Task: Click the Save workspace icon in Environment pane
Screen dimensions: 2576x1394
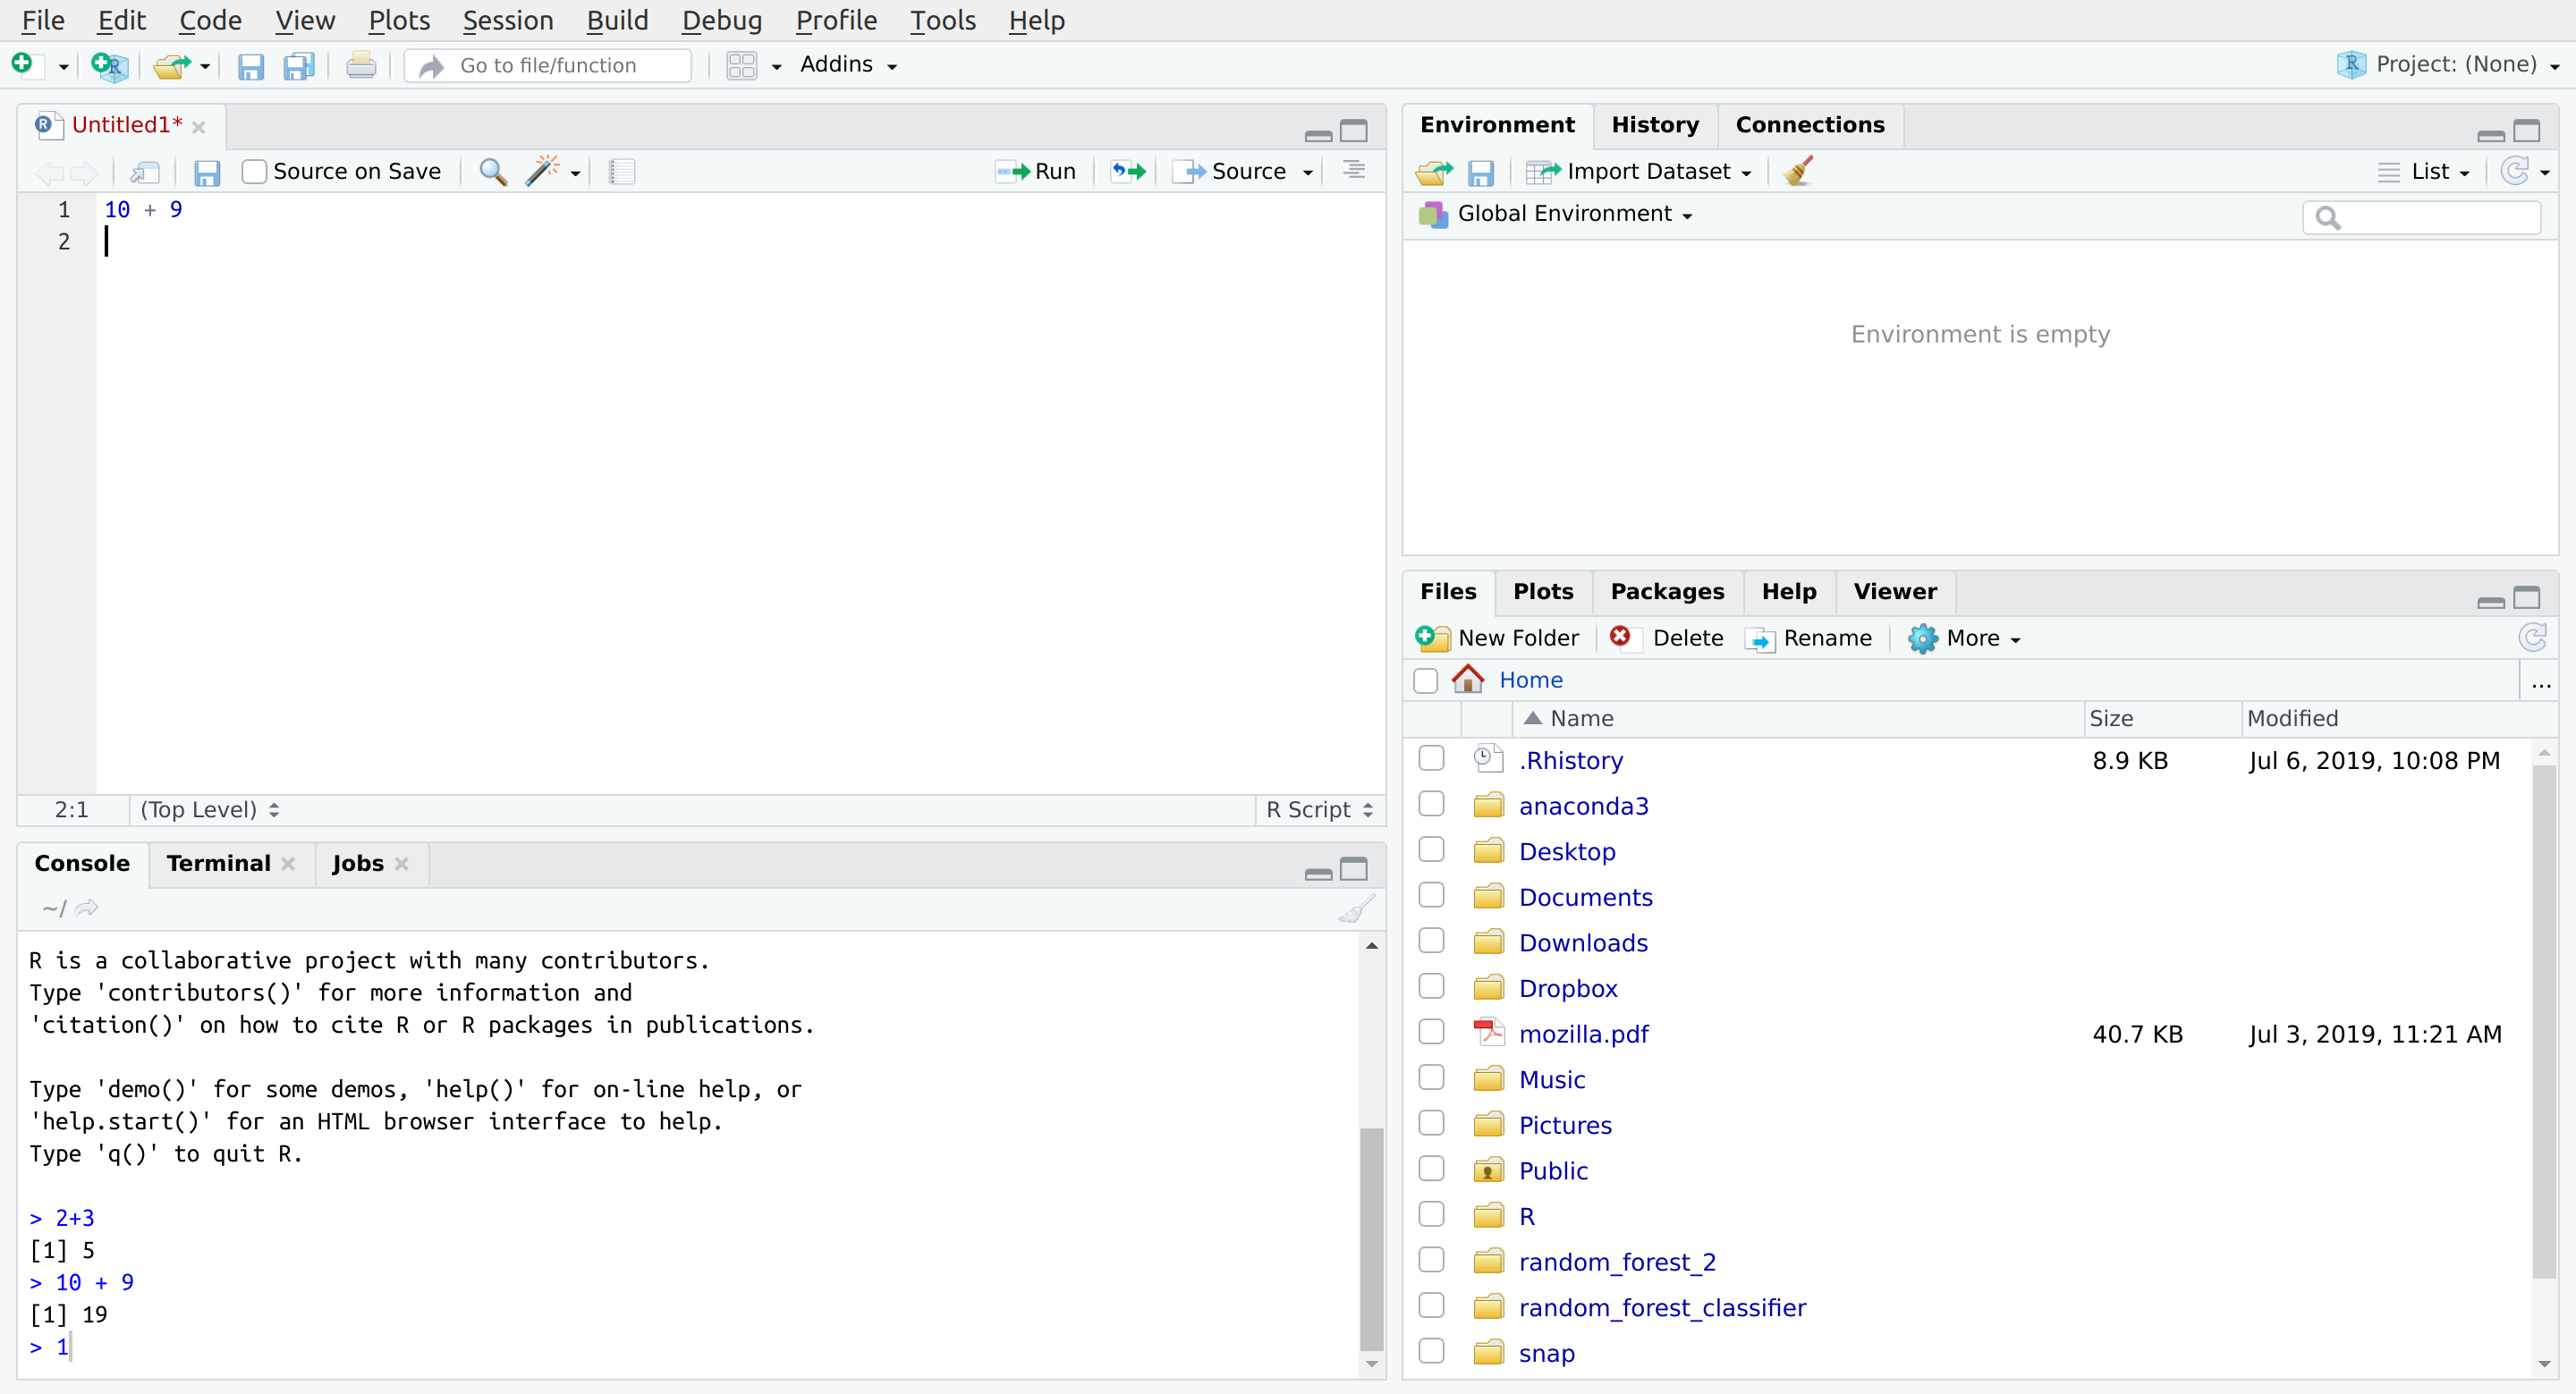Action: pyautogui.click(x=1481, y=173)
